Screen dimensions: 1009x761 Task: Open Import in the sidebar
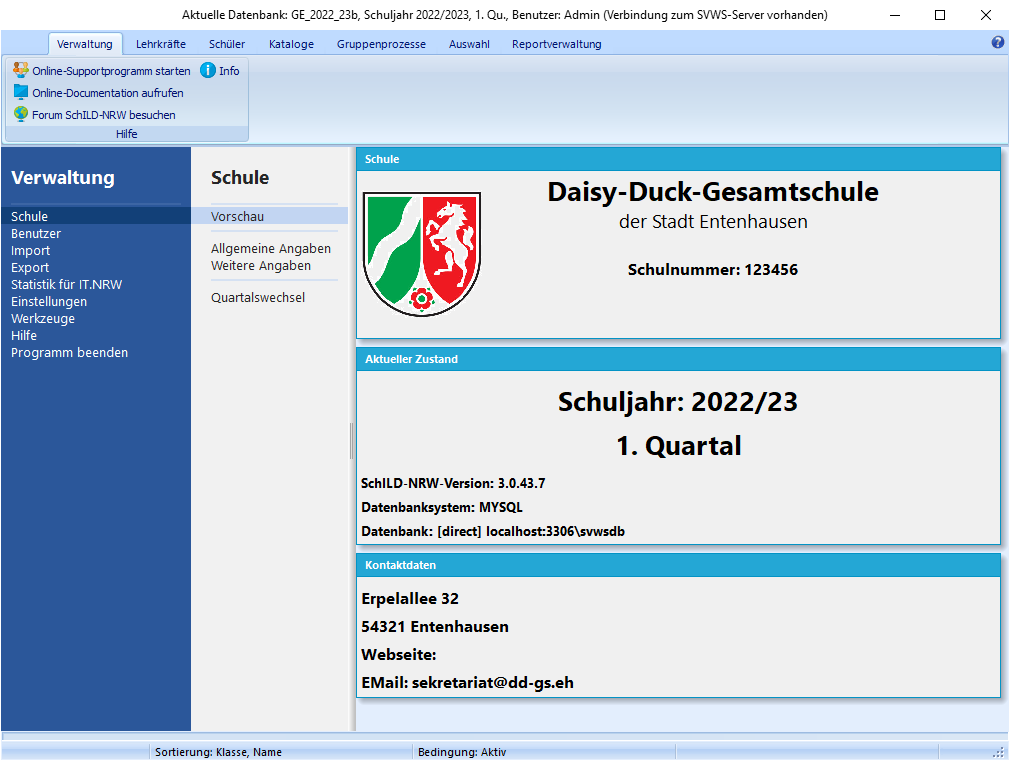pyautogui.click(x=30, y=250)
